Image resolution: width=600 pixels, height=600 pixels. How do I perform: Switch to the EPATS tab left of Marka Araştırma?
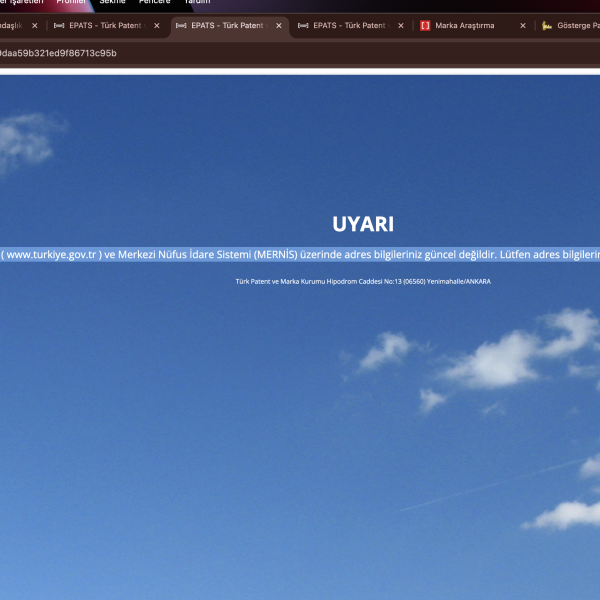tap(349, 26)
